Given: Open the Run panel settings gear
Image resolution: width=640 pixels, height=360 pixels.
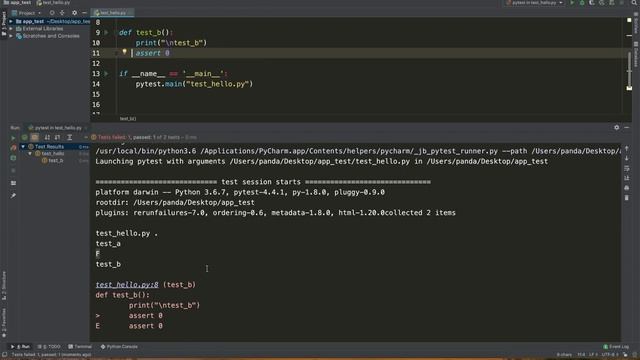Looking at the screenshot, I should pyautogui.click(x=616, y=128).
